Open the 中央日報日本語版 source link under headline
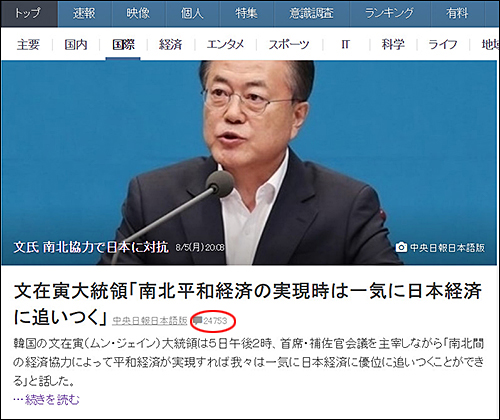The height and width of the screenshot is (420, 500). click(x=150, y=320)
